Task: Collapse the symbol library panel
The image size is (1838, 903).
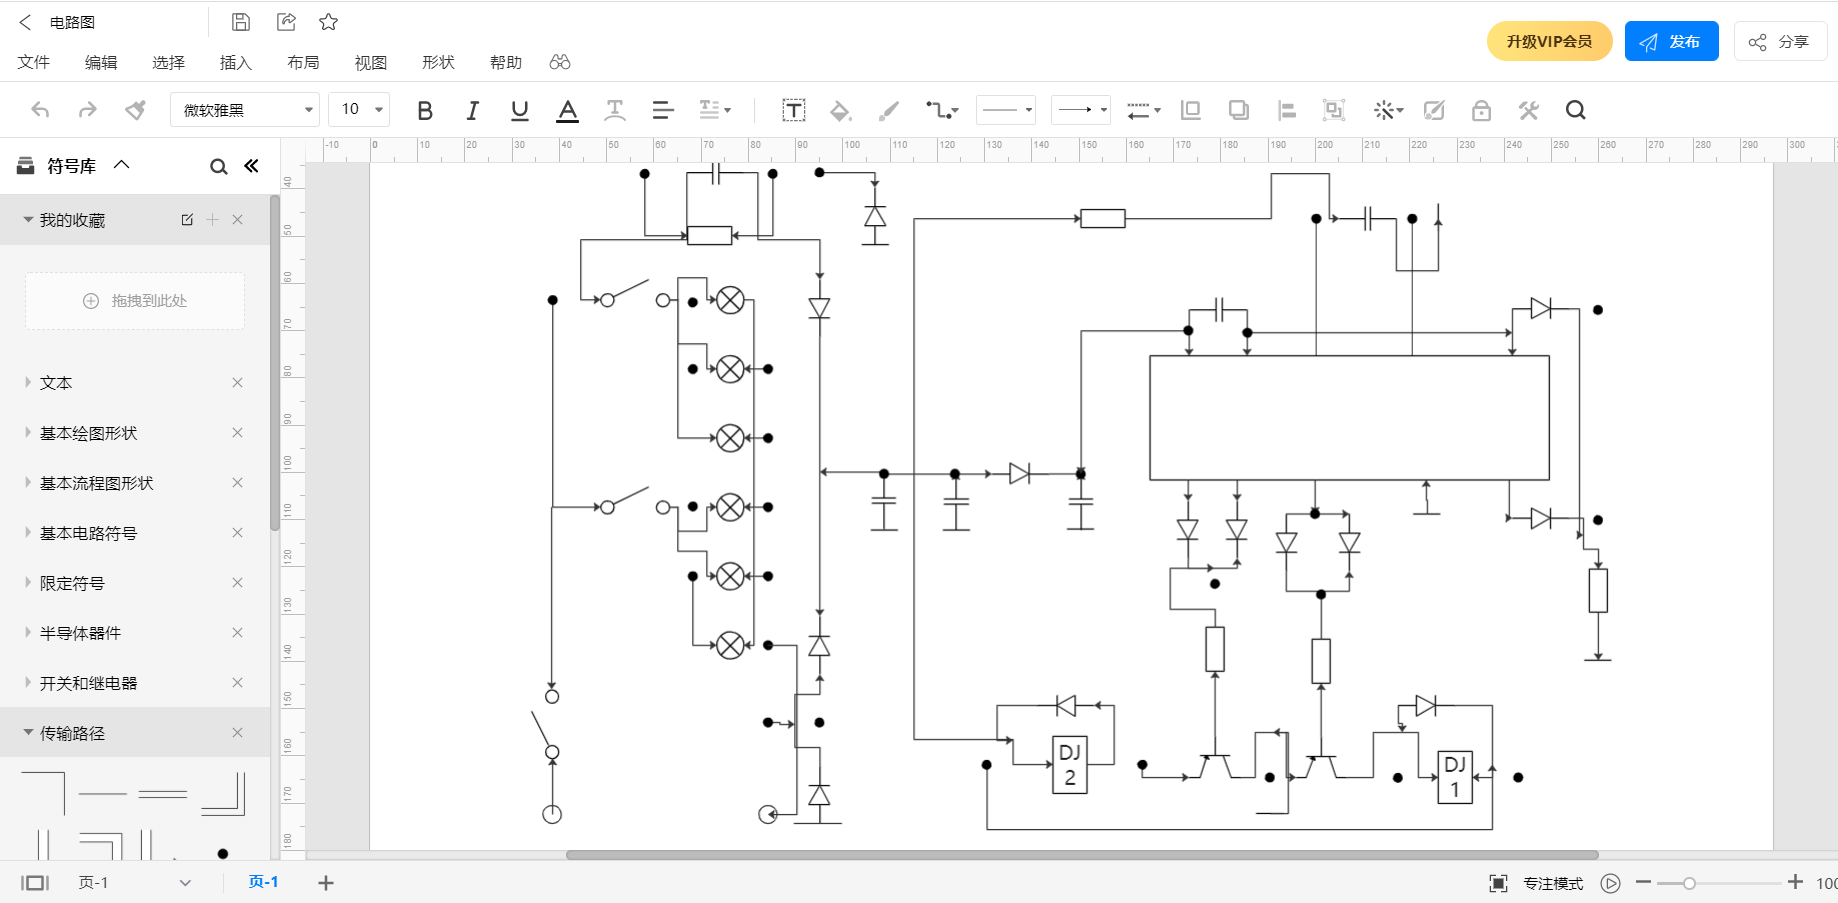Action: pyautogui.click(x=251, y=166)
